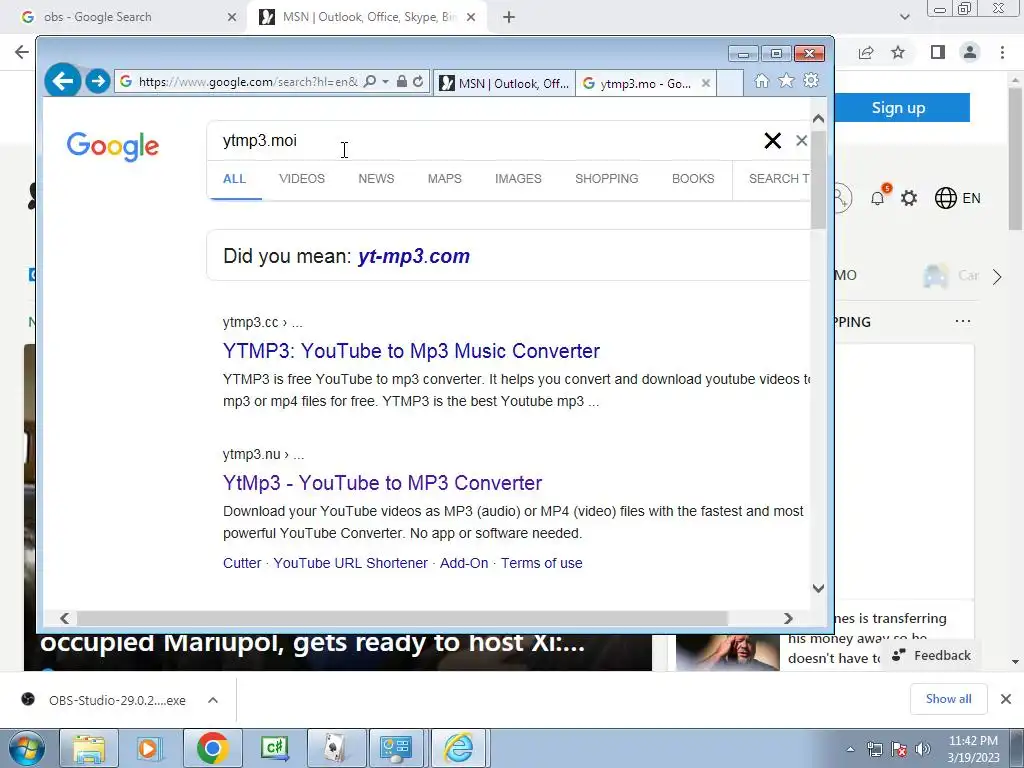Image resolution: width=1024 pixels, height=768 pixels.
Task: Click IE horizontal scrollbar right arrow
Action: coord(788,618)
